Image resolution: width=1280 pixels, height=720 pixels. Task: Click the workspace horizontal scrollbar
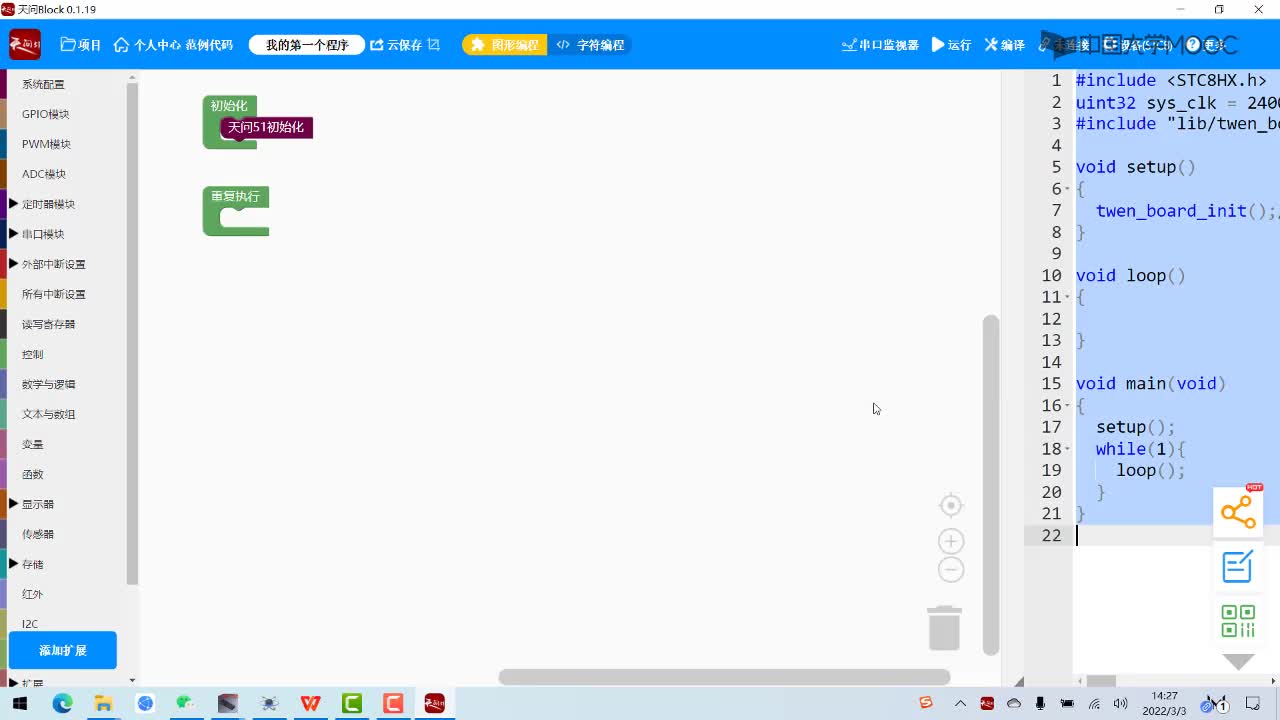click(x=724, y=677)
